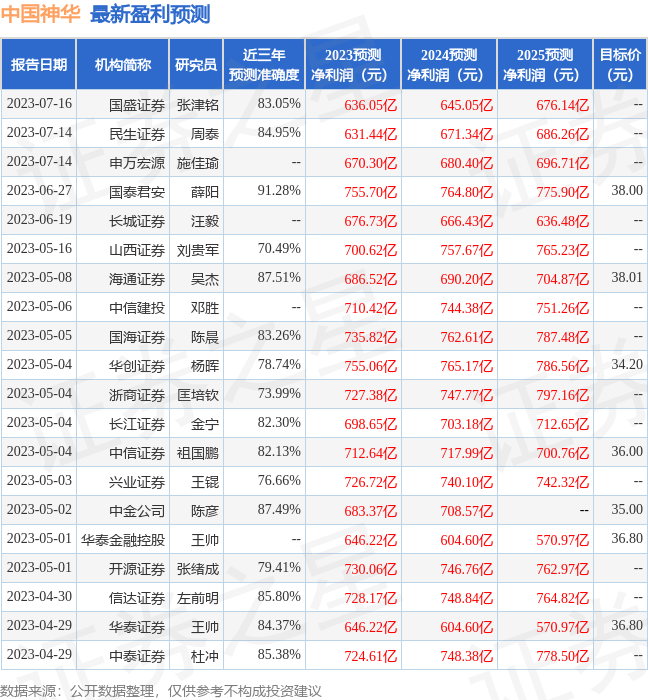The width and height of the screenshot is (648, 700).
Task: Click researcher name 刘贵军
Action: click(198, 250)
